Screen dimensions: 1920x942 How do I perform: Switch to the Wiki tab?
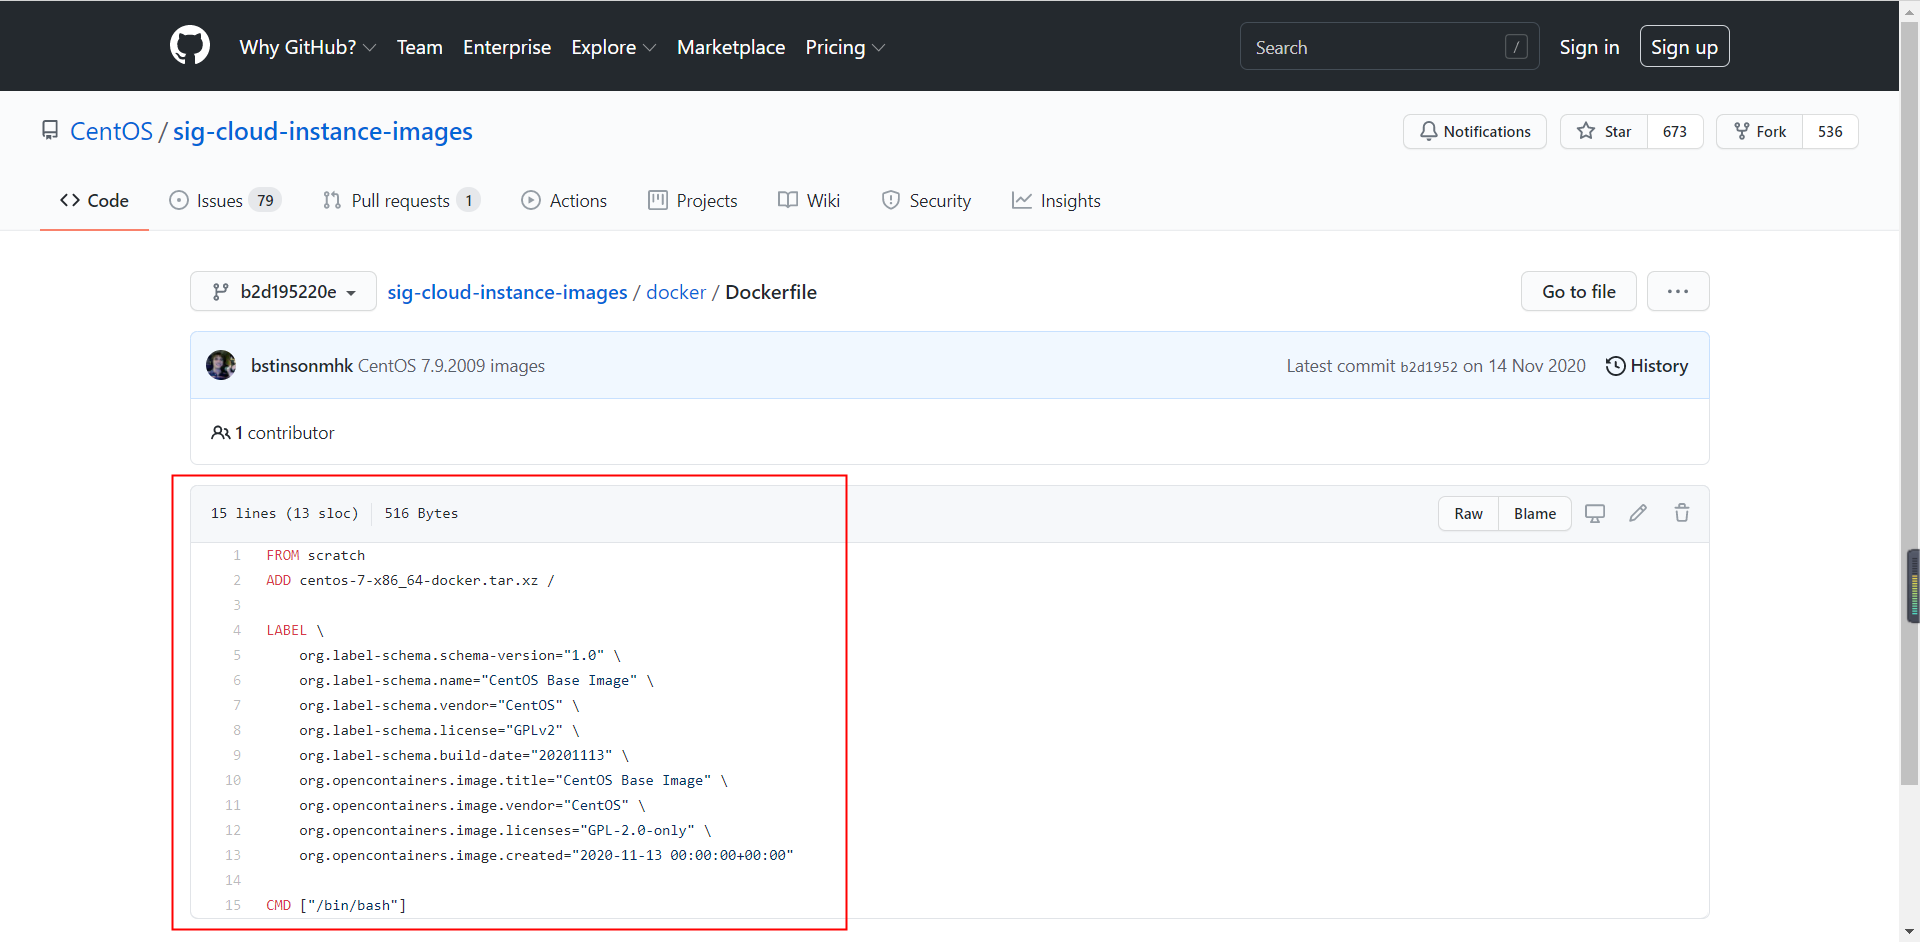809,200
